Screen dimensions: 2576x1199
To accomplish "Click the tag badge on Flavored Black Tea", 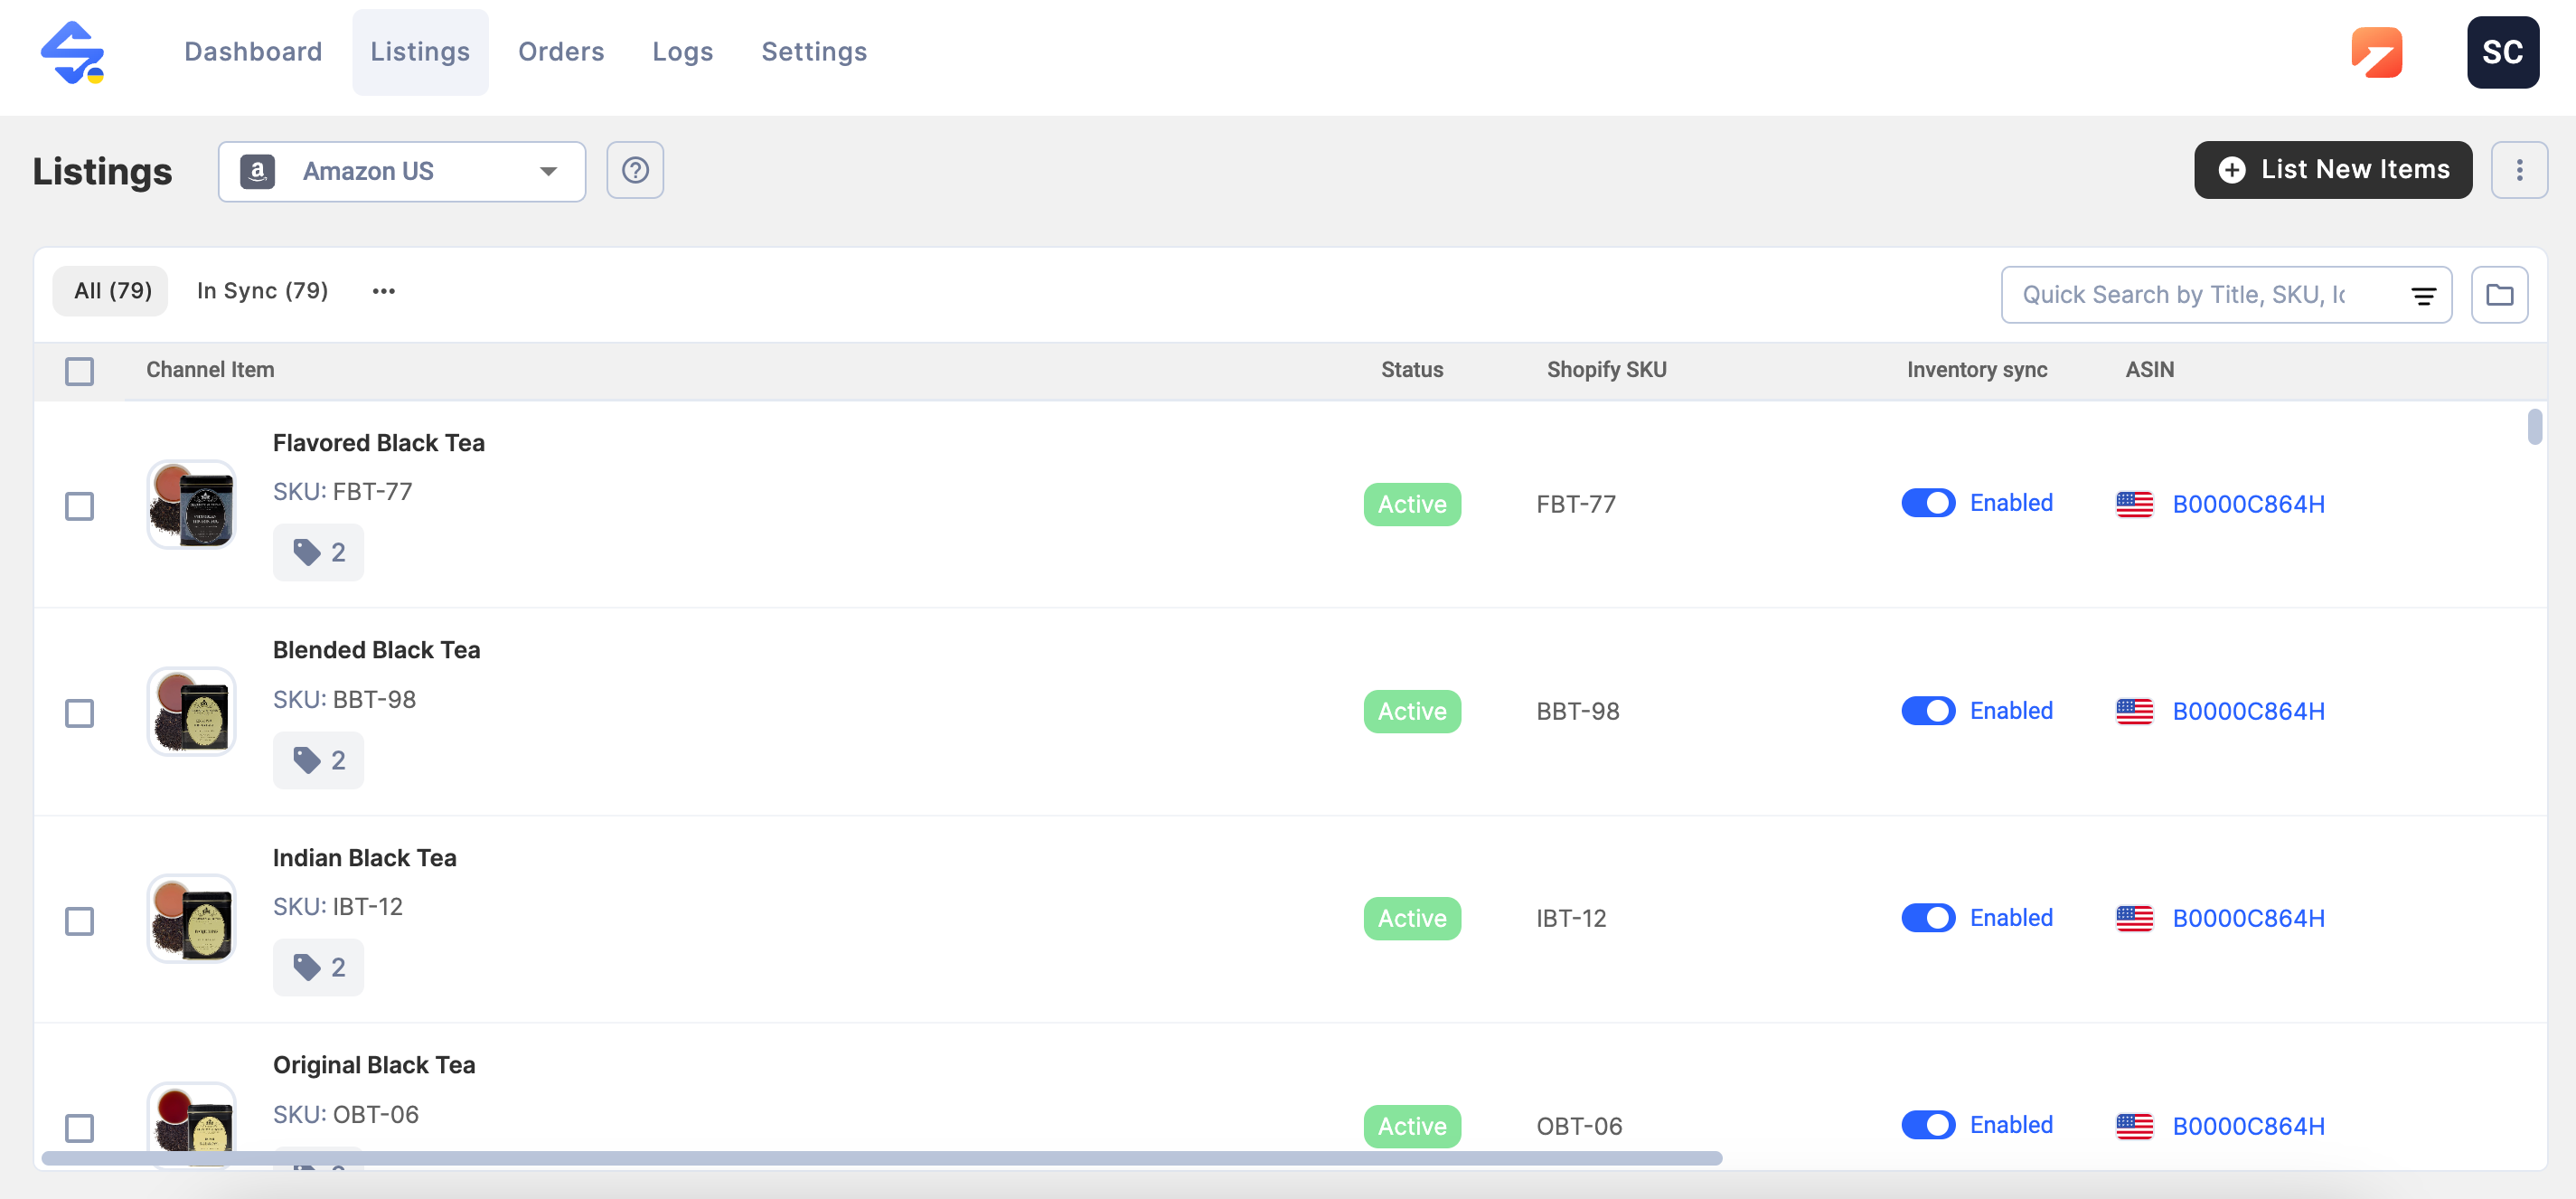I will click(x=318, y=552).
